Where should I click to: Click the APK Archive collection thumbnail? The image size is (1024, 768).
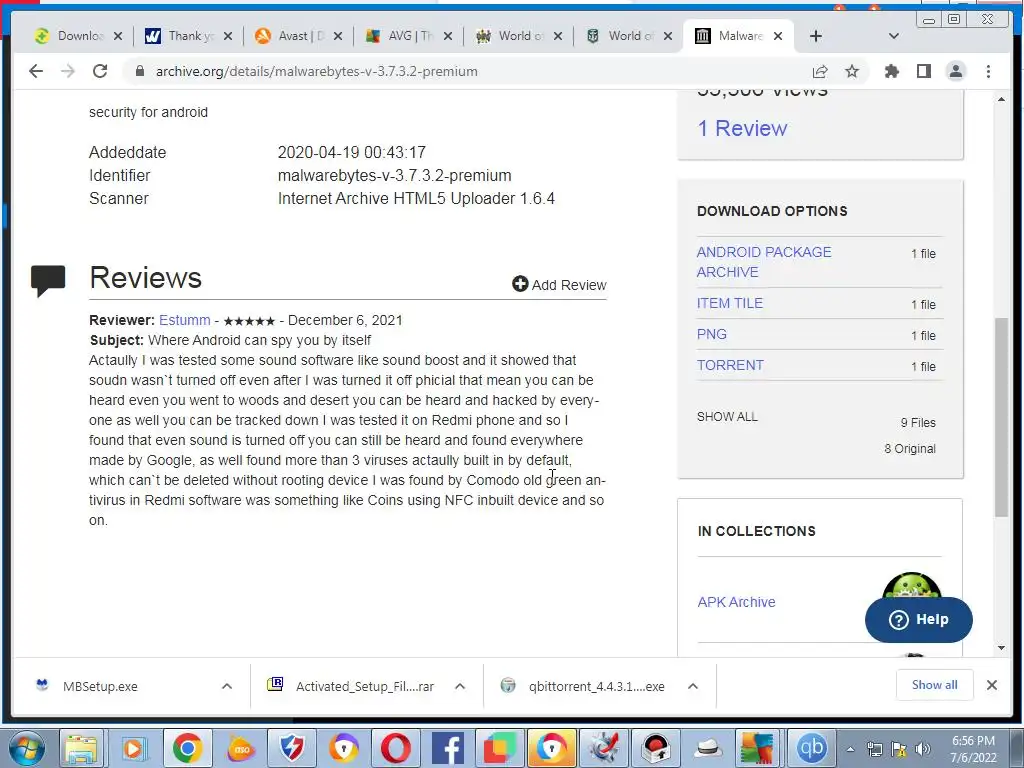click(911, 587)
